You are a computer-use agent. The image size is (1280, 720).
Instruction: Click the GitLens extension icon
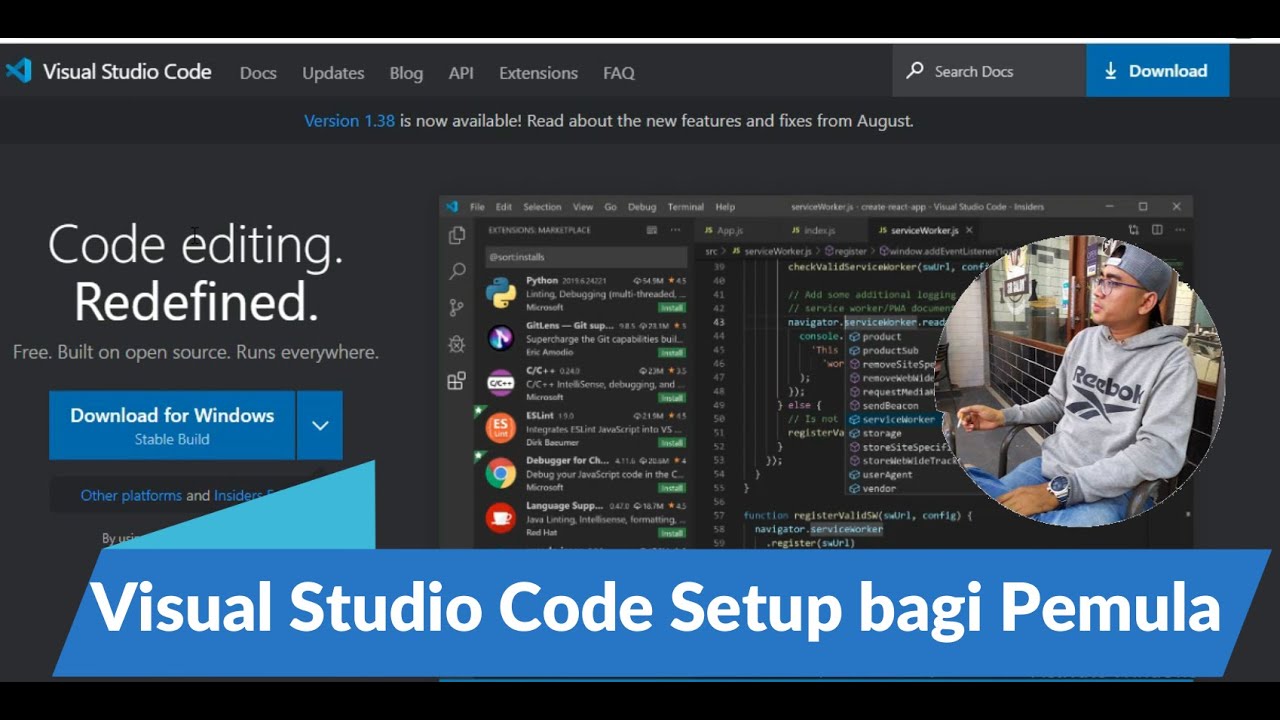point(500,338)
